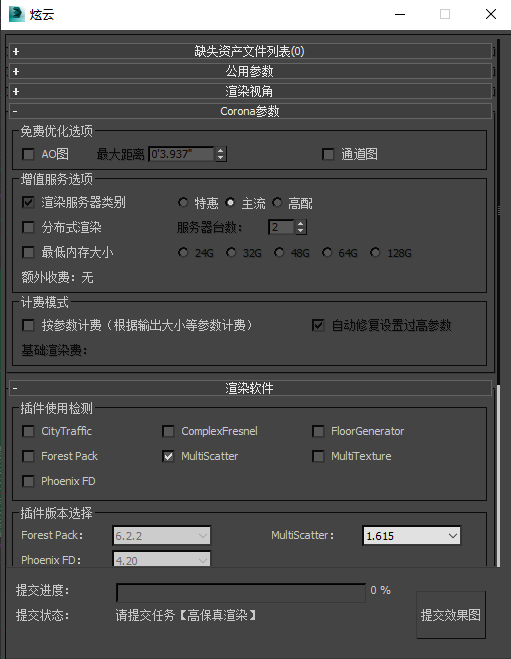Image resolution: width=511 pixels, height=659 pixels.
Task: Click the 渲染视角 rollout header
Action: click(x=250, y=91)
